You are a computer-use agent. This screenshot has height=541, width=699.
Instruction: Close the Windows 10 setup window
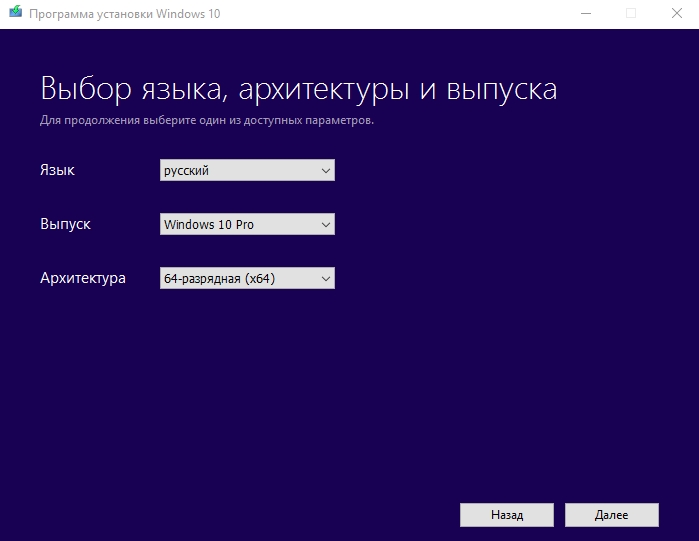click(677, 13)
